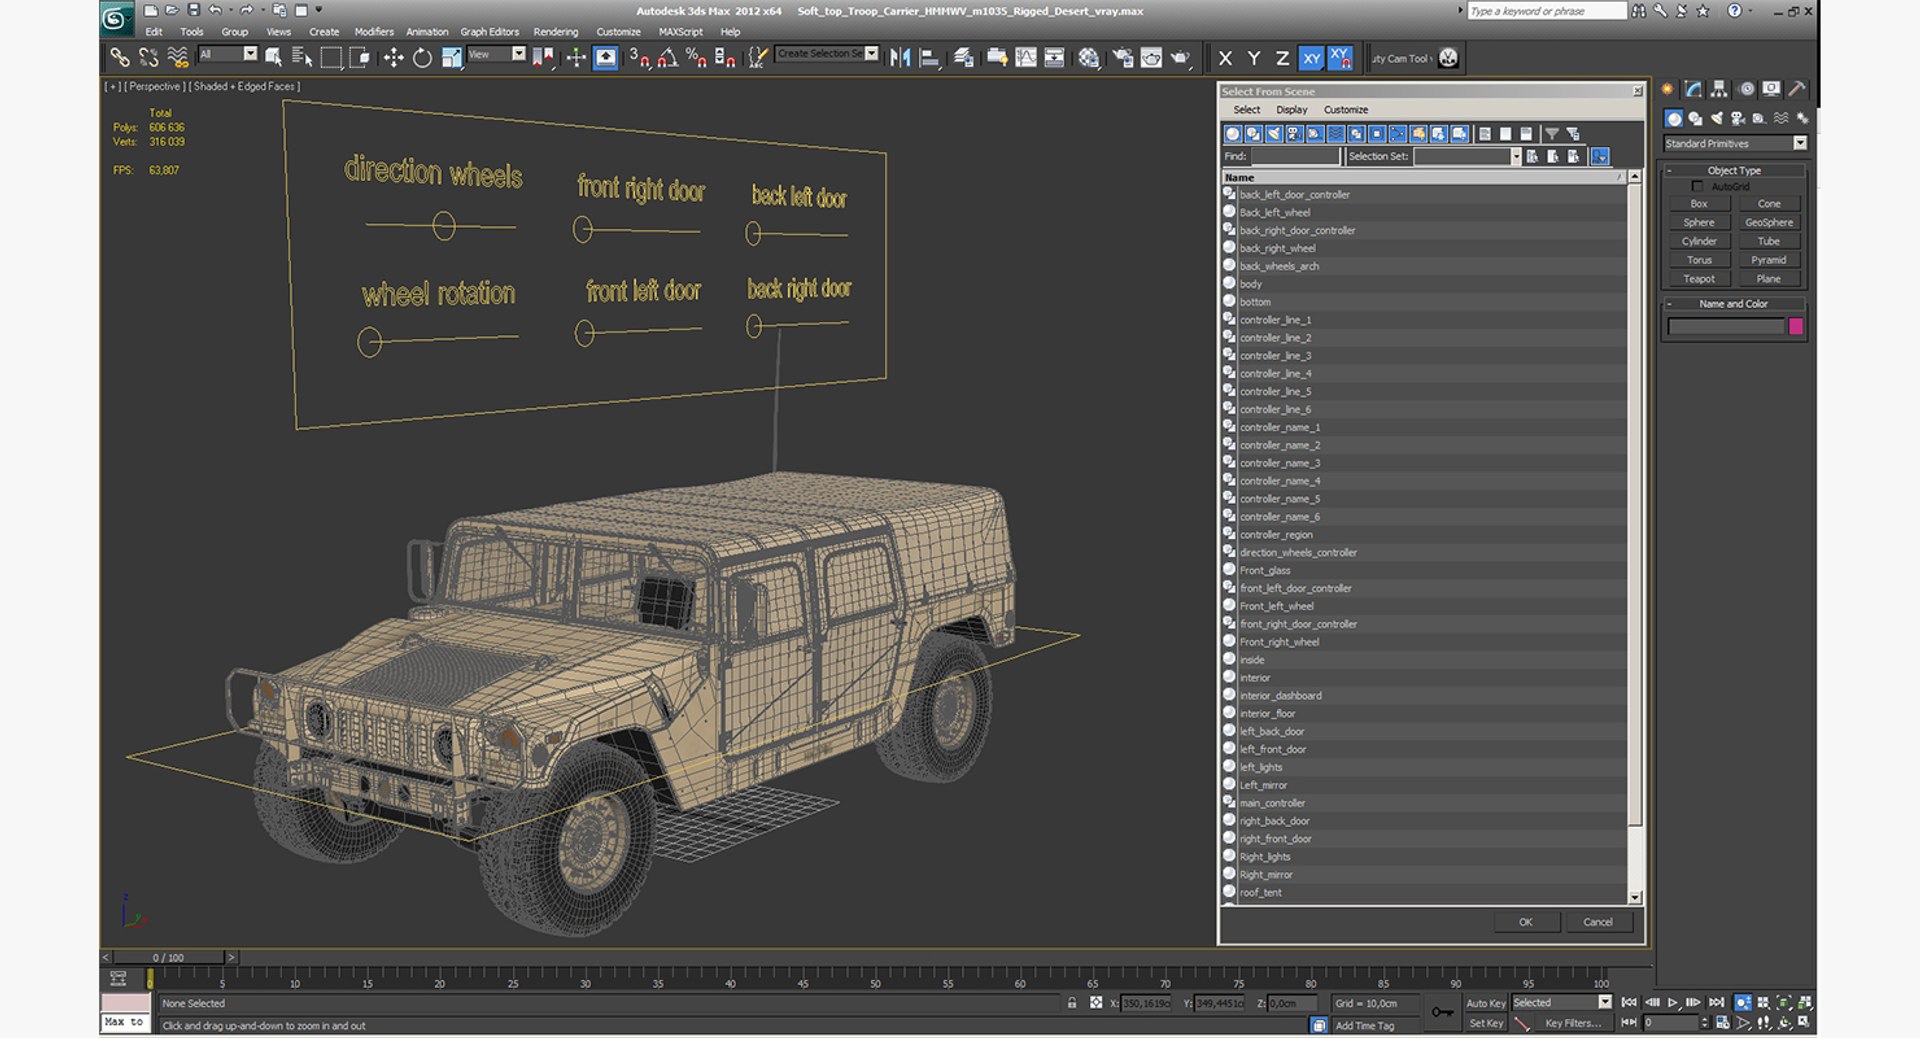The image size is (1920, 1038).
Task: Click the Torus primitive button
Action: tap(1698, 260)
